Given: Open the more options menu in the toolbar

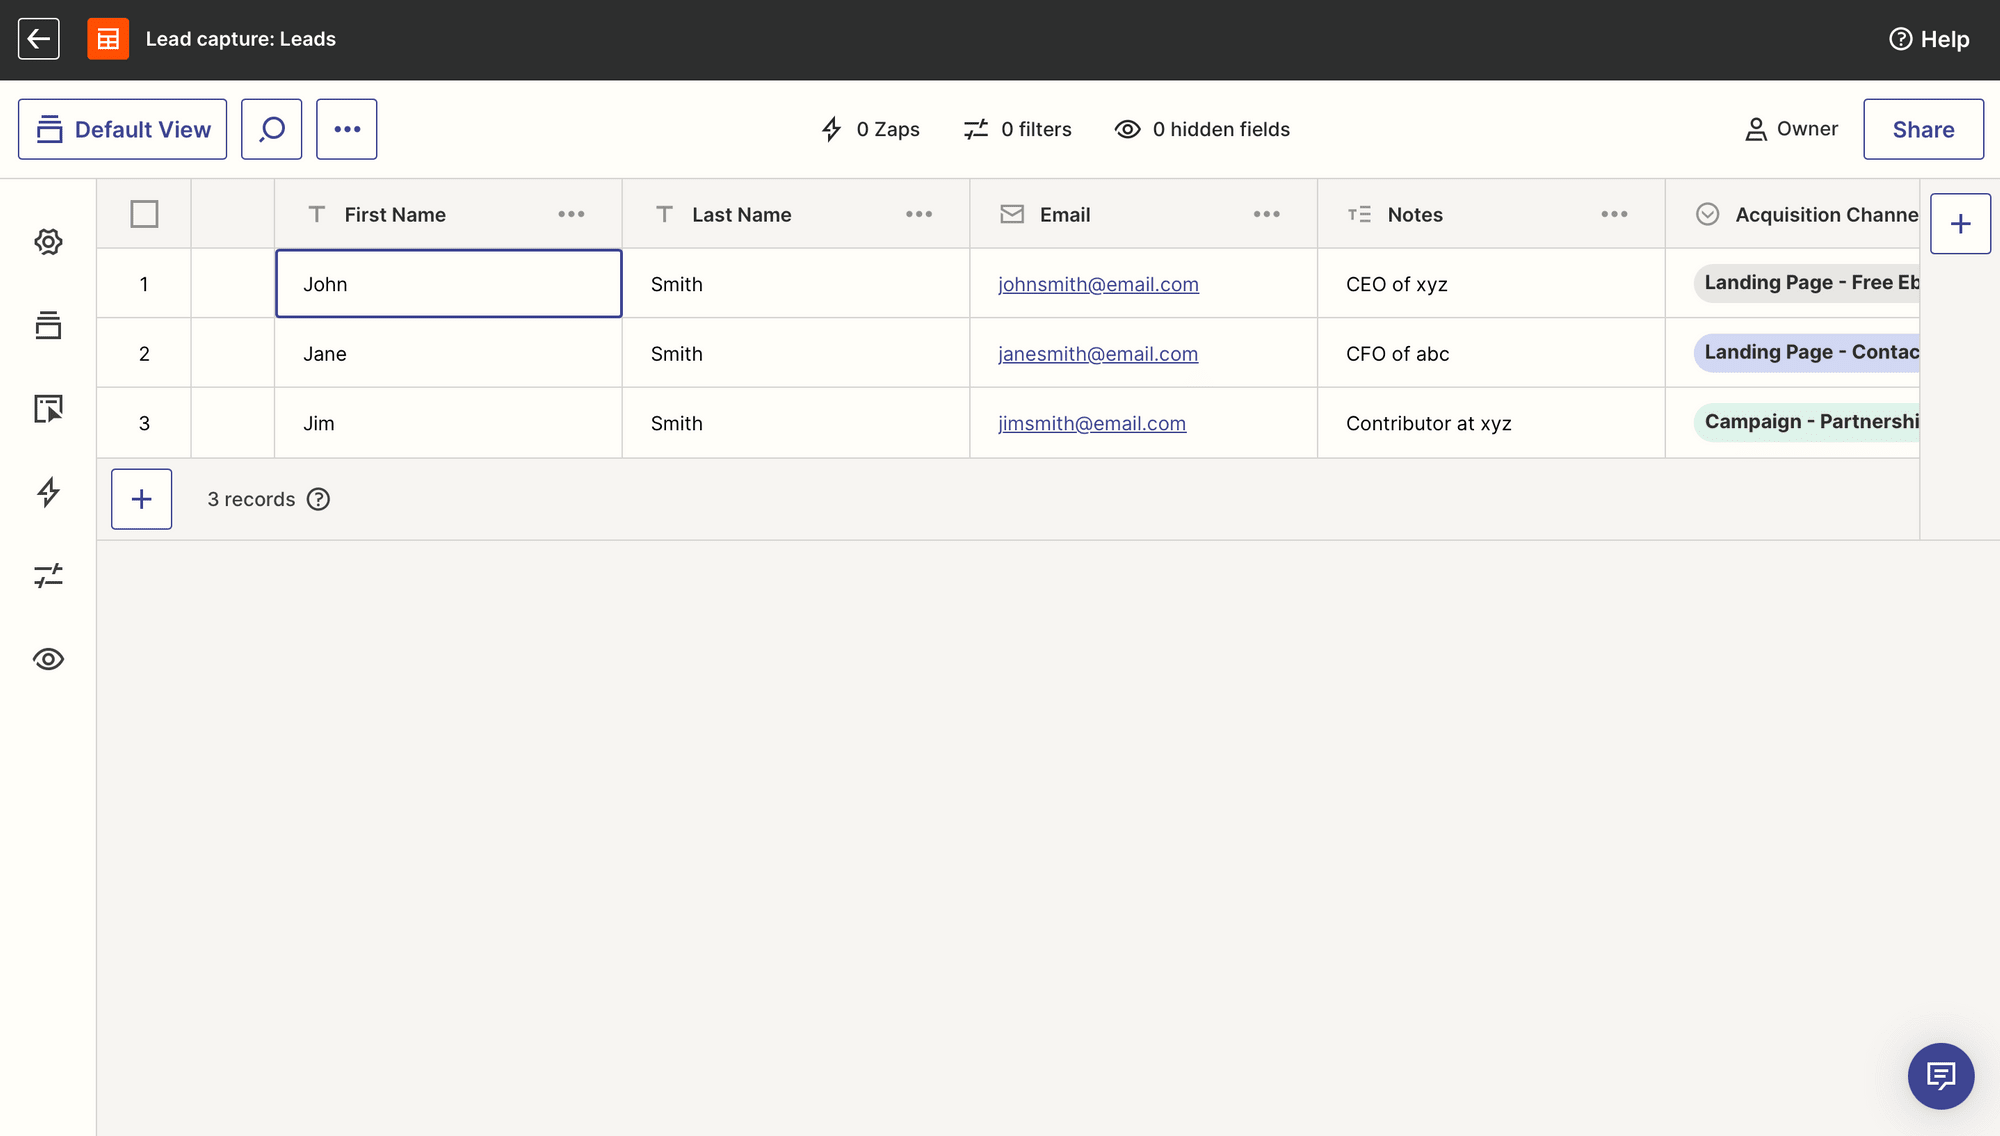Looking at the screenshot, I should 346,128.
